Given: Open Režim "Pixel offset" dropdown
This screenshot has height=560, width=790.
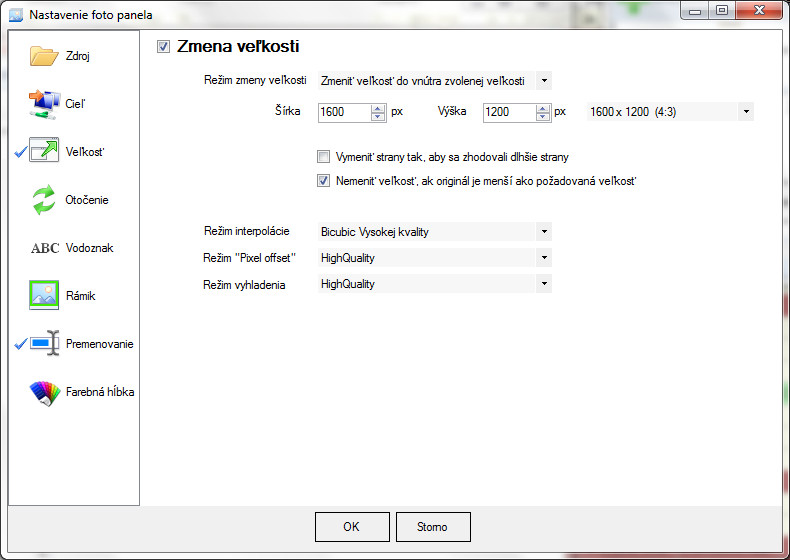Looking at the screenshot, I should pos(544,258).
